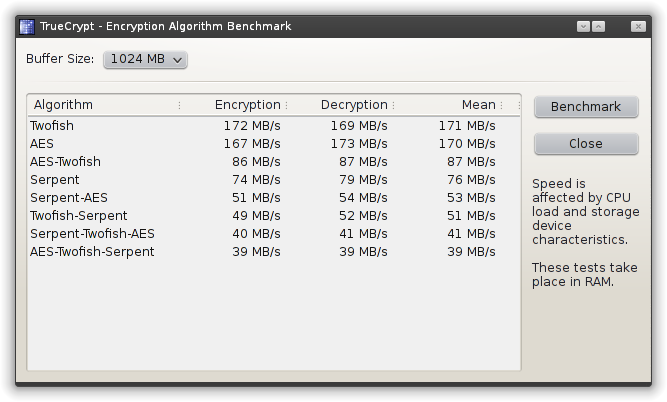
Task: Close the window with title bar X
Action: [x=636, y=26]
